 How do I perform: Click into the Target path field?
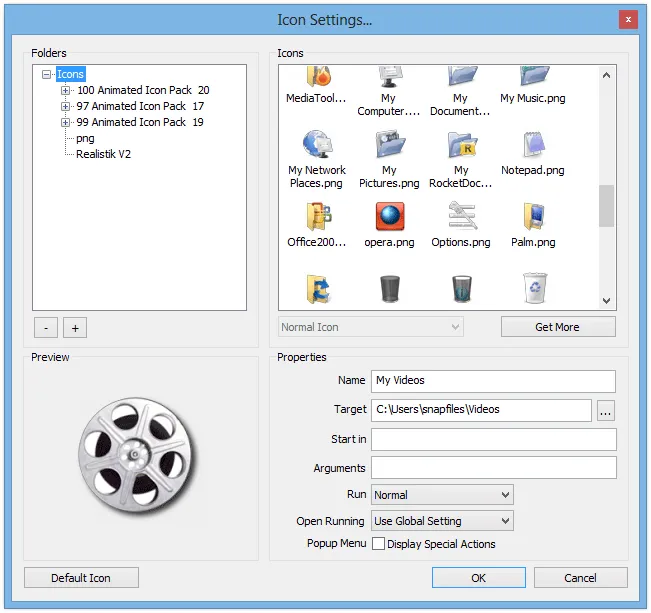[481, 410]
